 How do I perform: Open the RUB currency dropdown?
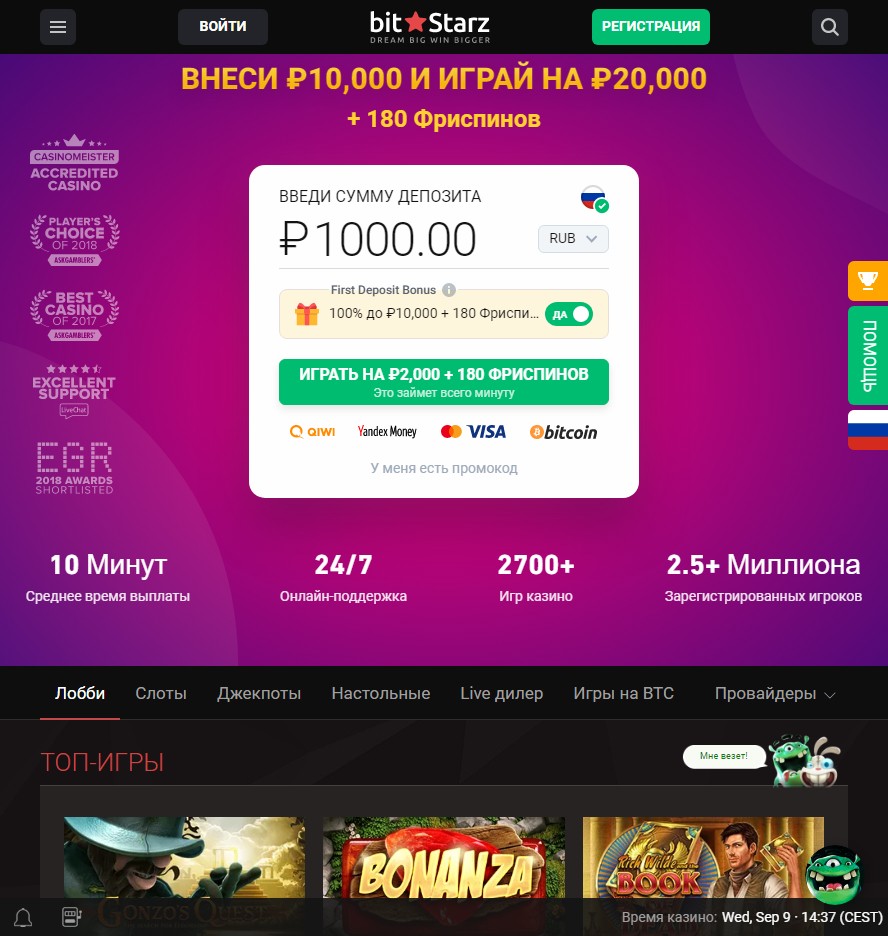[x=573, y=239]
